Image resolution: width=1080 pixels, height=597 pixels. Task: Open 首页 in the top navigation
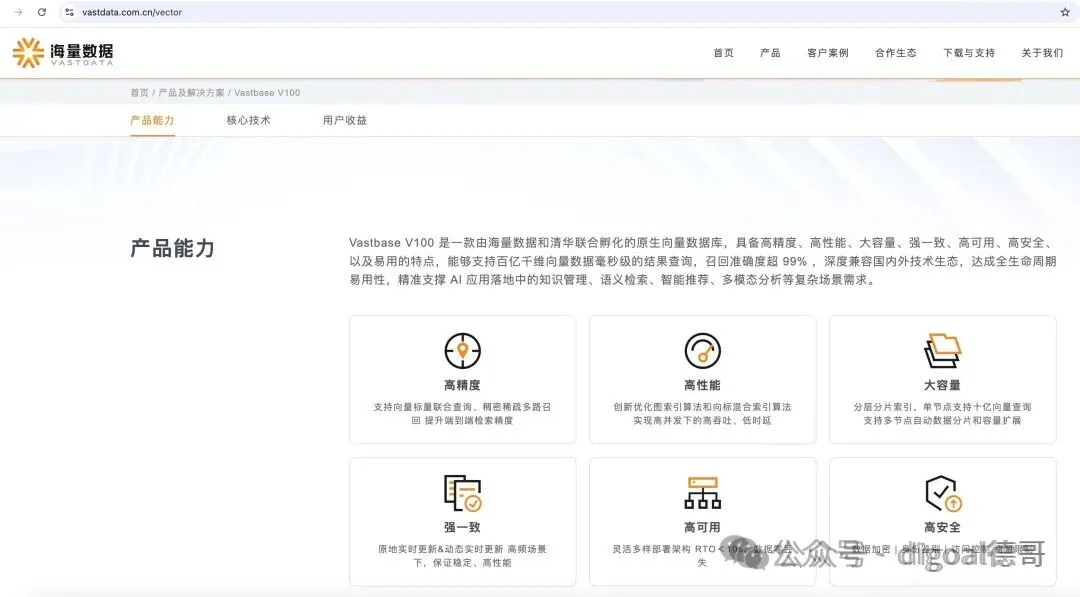click(x=723, y=53)
